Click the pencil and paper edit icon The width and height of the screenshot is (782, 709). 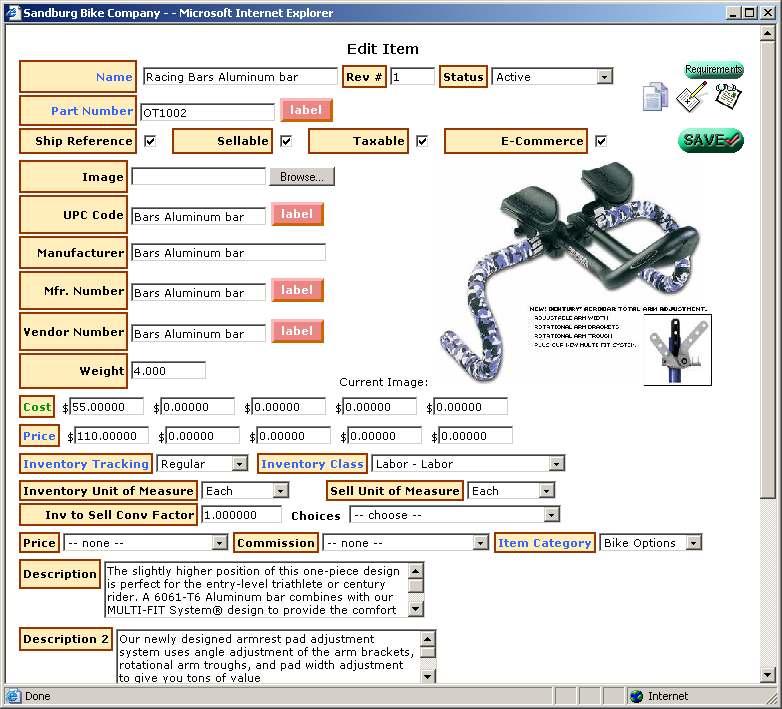click(691, 96)
